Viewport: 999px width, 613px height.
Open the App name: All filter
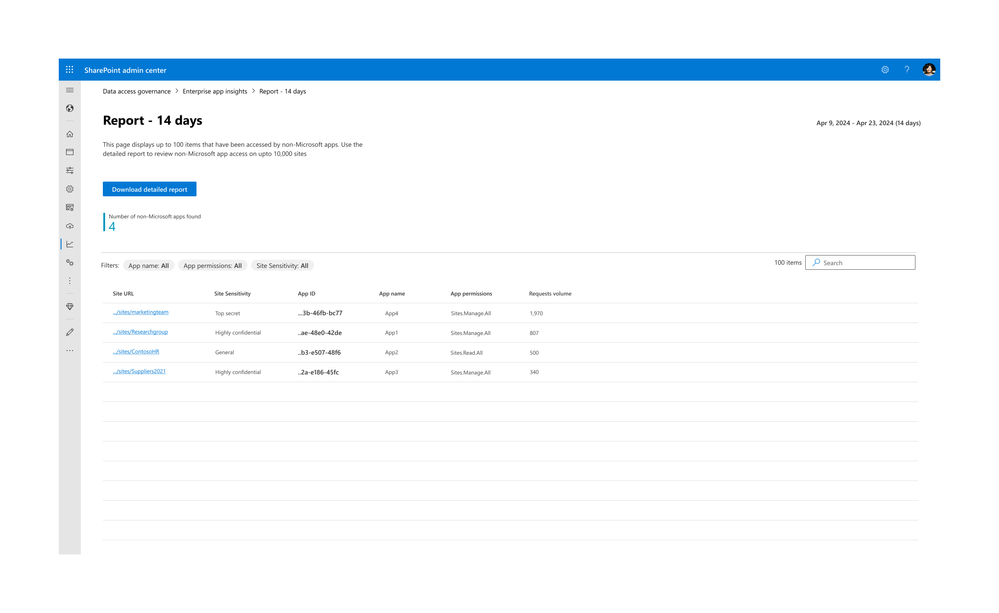pyautogui.click(x=148, y=266)
